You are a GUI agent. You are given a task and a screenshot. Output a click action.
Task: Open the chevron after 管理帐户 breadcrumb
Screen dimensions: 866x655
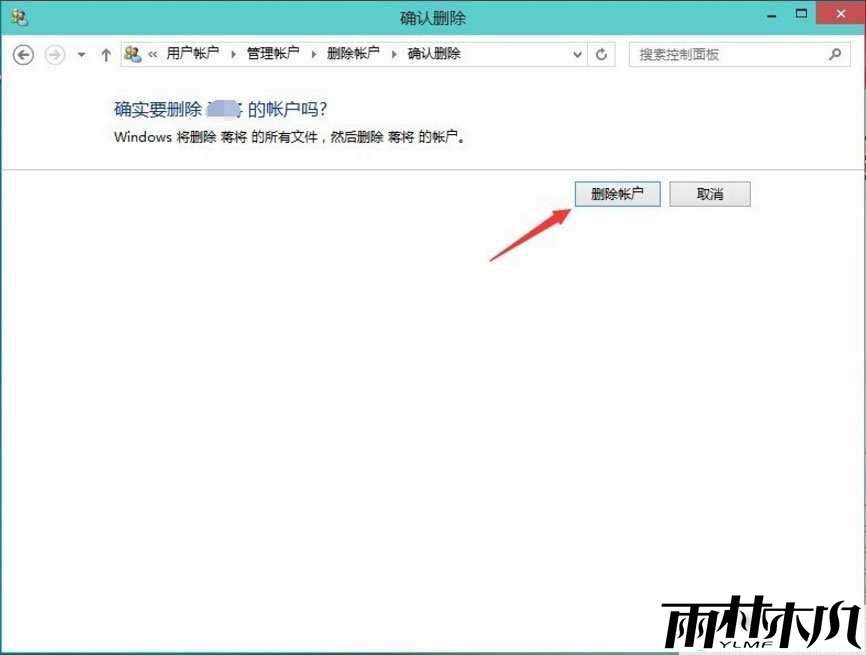(x=313, y=54)
